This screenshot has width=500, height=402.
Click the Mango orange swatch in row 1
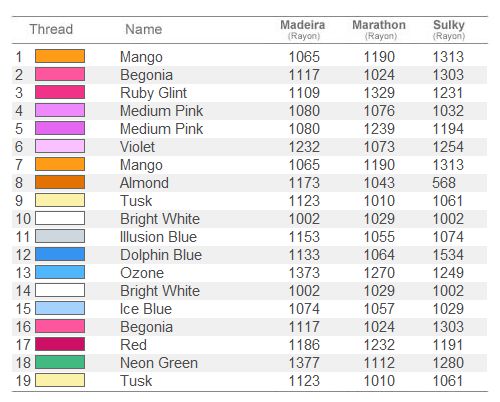point(60,56)
